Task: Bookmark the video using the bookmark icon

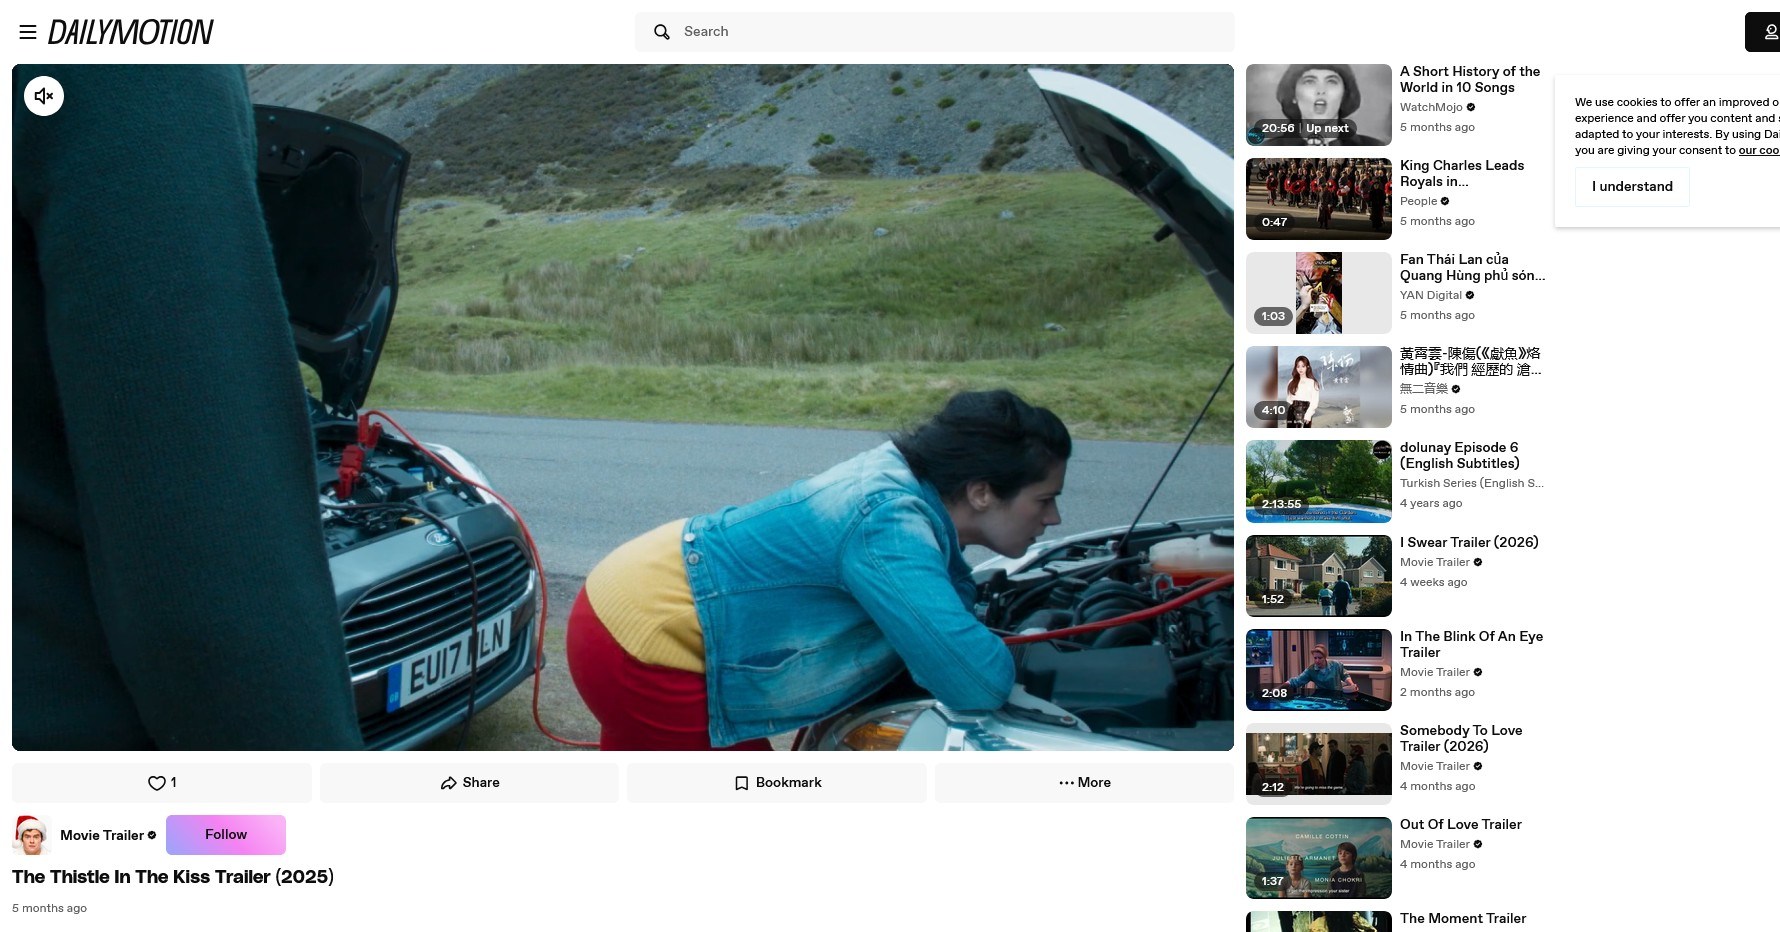Action: point(741,783)
